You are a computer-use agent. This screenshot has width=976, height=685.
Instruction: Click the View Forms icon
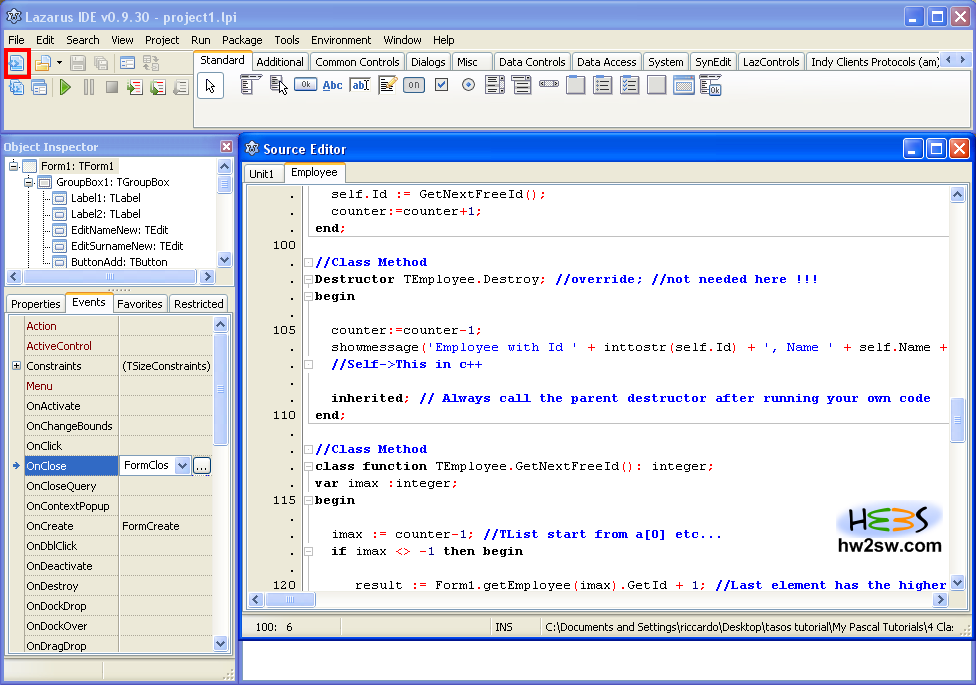pyautogui.click(x=39, y=87)
